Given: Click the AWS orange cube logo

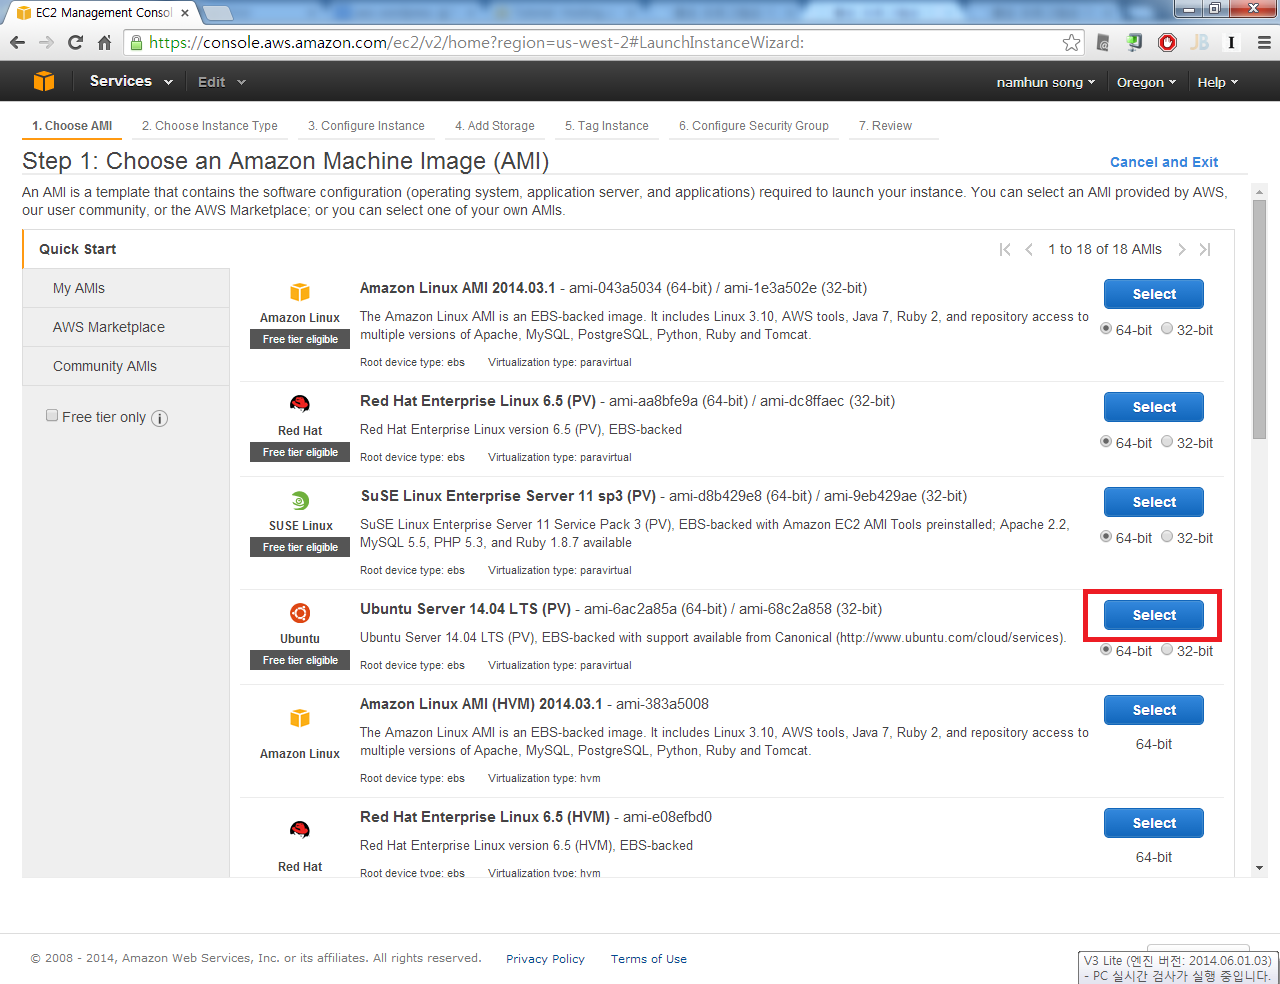Looking at the screenshot, I should 44,81.
